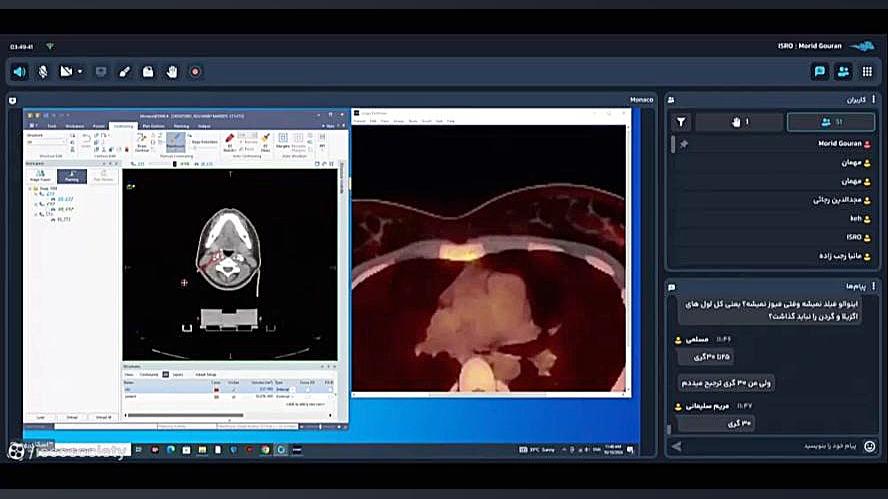Viewport: 888px width, 499px height.
Task: Click the red color swatch of first structure row
Action: coord(216,390)
